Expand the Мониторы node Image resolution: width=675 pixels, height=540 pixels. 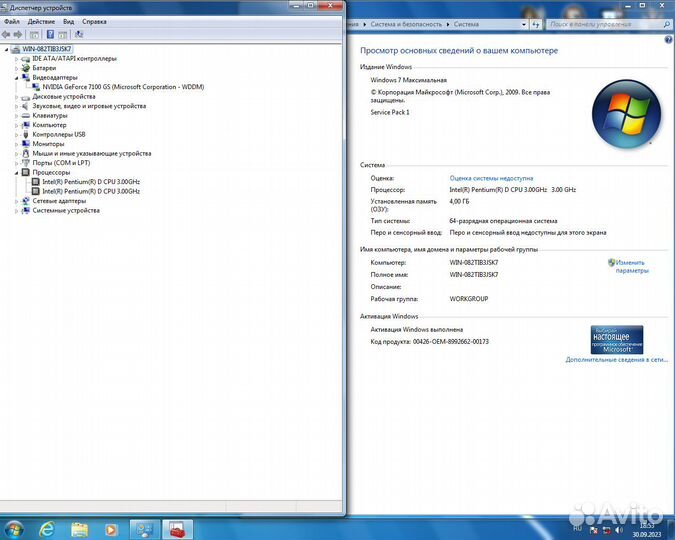point(16,144)
